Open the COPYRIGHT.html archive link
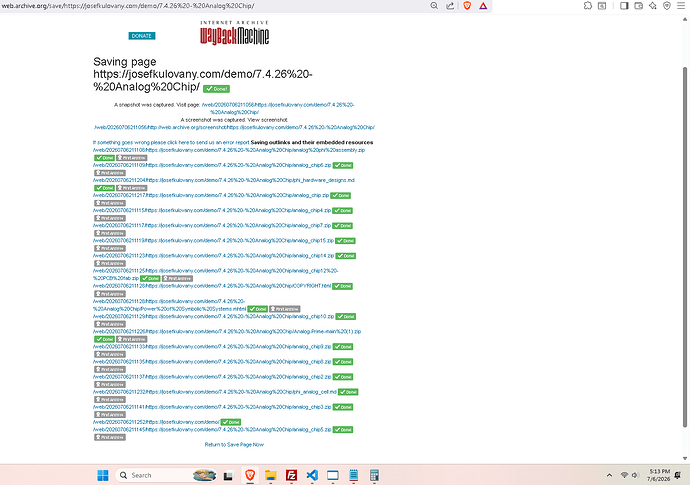This screenshot has width=690, height=485. click(x=212, y=286)
